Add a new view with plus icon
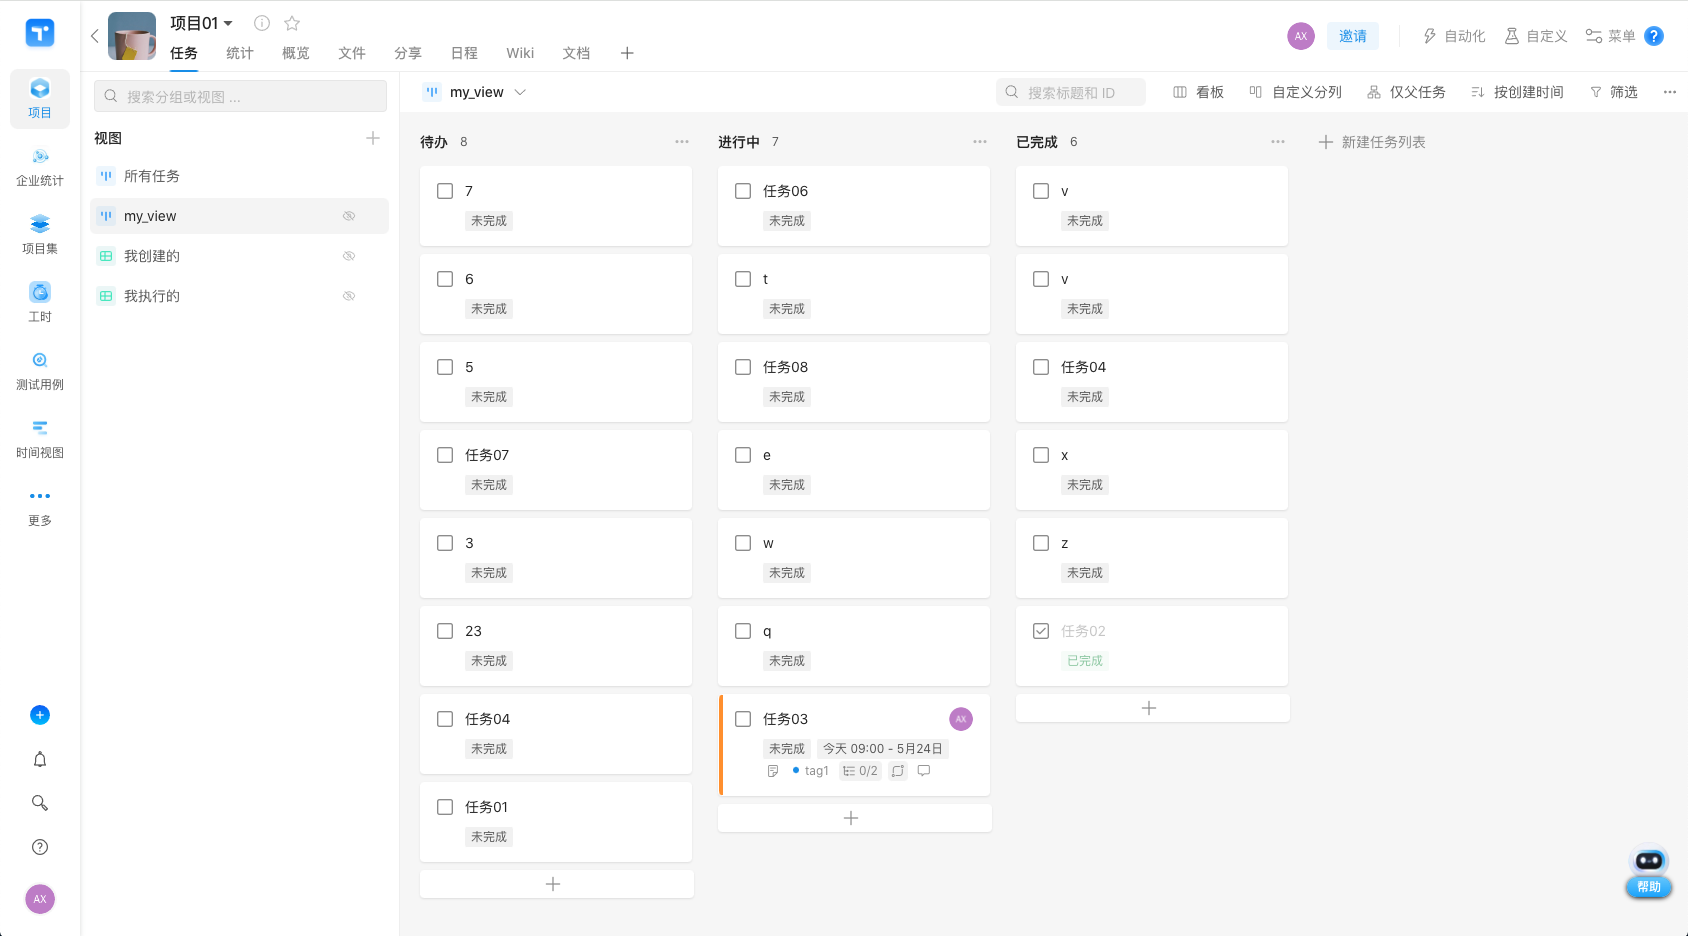1688x936 pixels. click(373, 138)
